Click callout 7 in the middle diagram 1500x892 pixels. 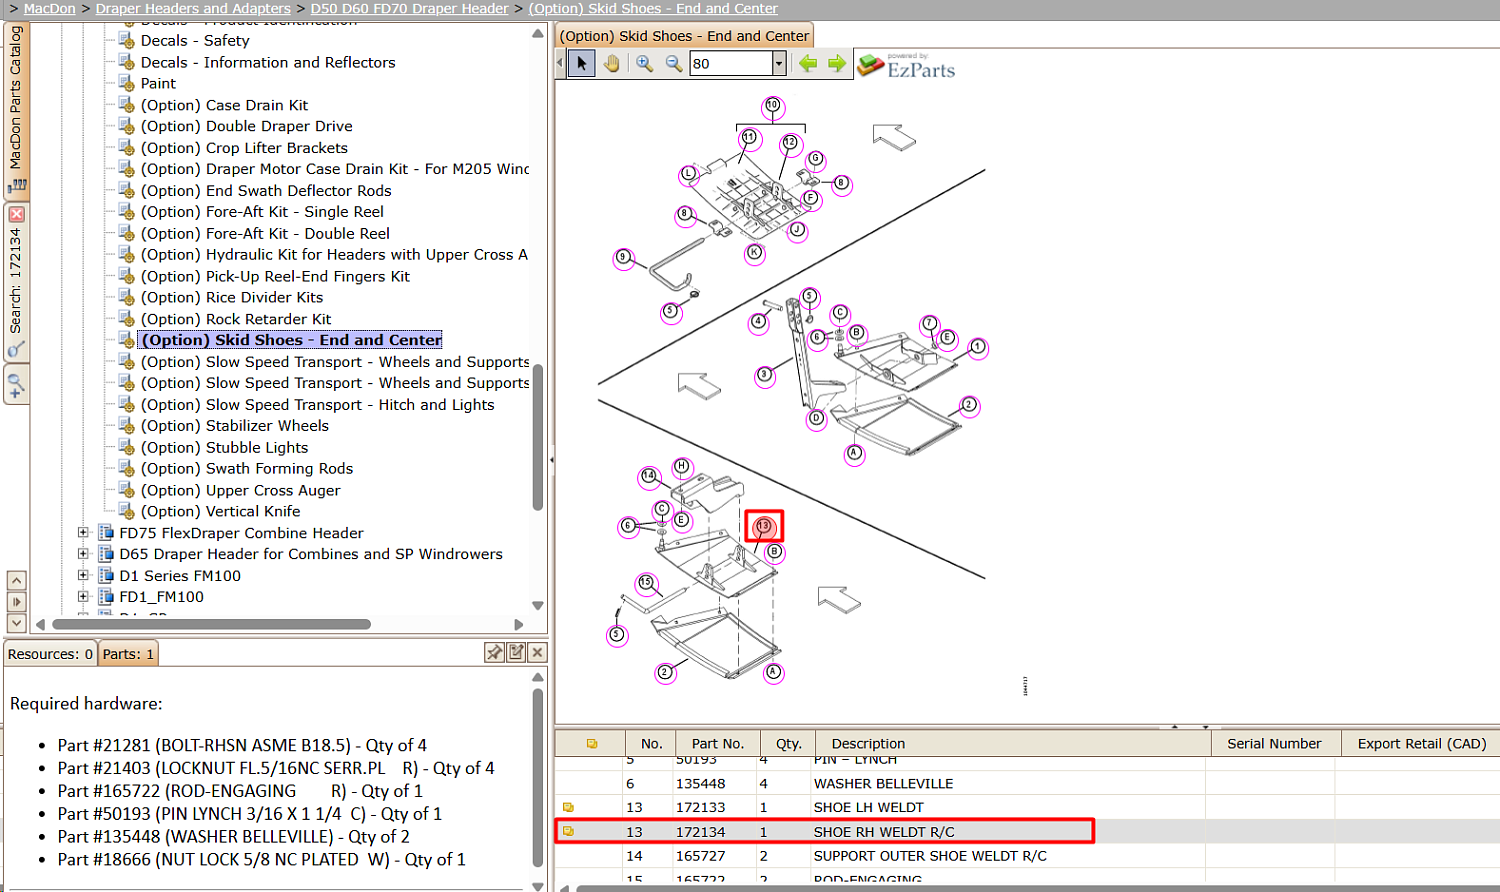point(930,323)
